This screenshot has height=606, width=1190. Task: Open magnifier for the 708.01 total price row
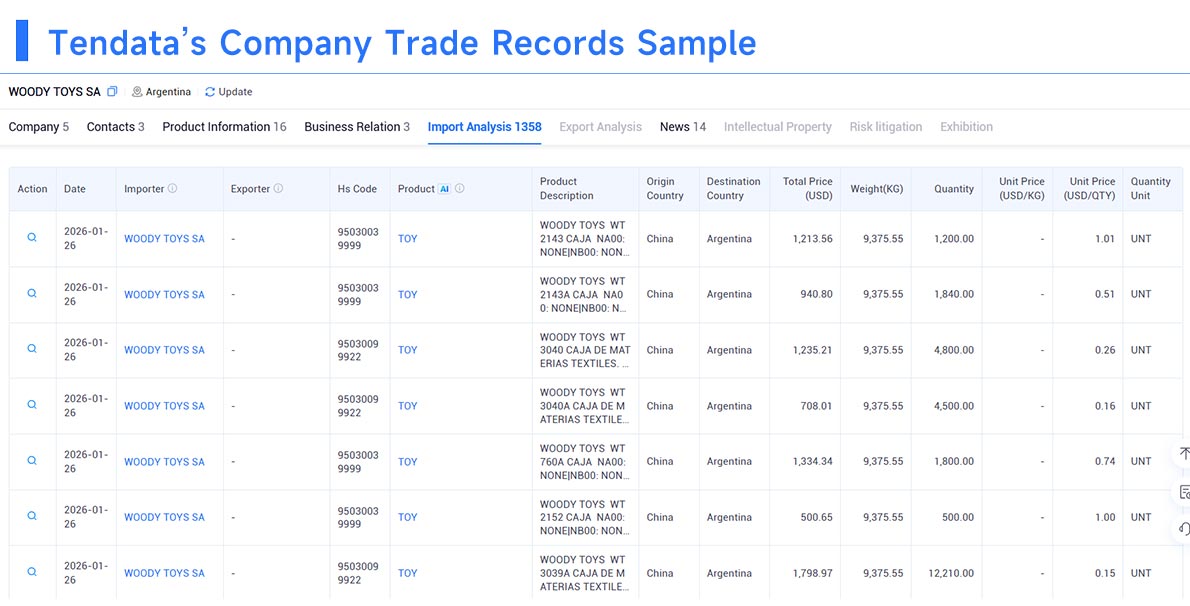pos(32,405)
